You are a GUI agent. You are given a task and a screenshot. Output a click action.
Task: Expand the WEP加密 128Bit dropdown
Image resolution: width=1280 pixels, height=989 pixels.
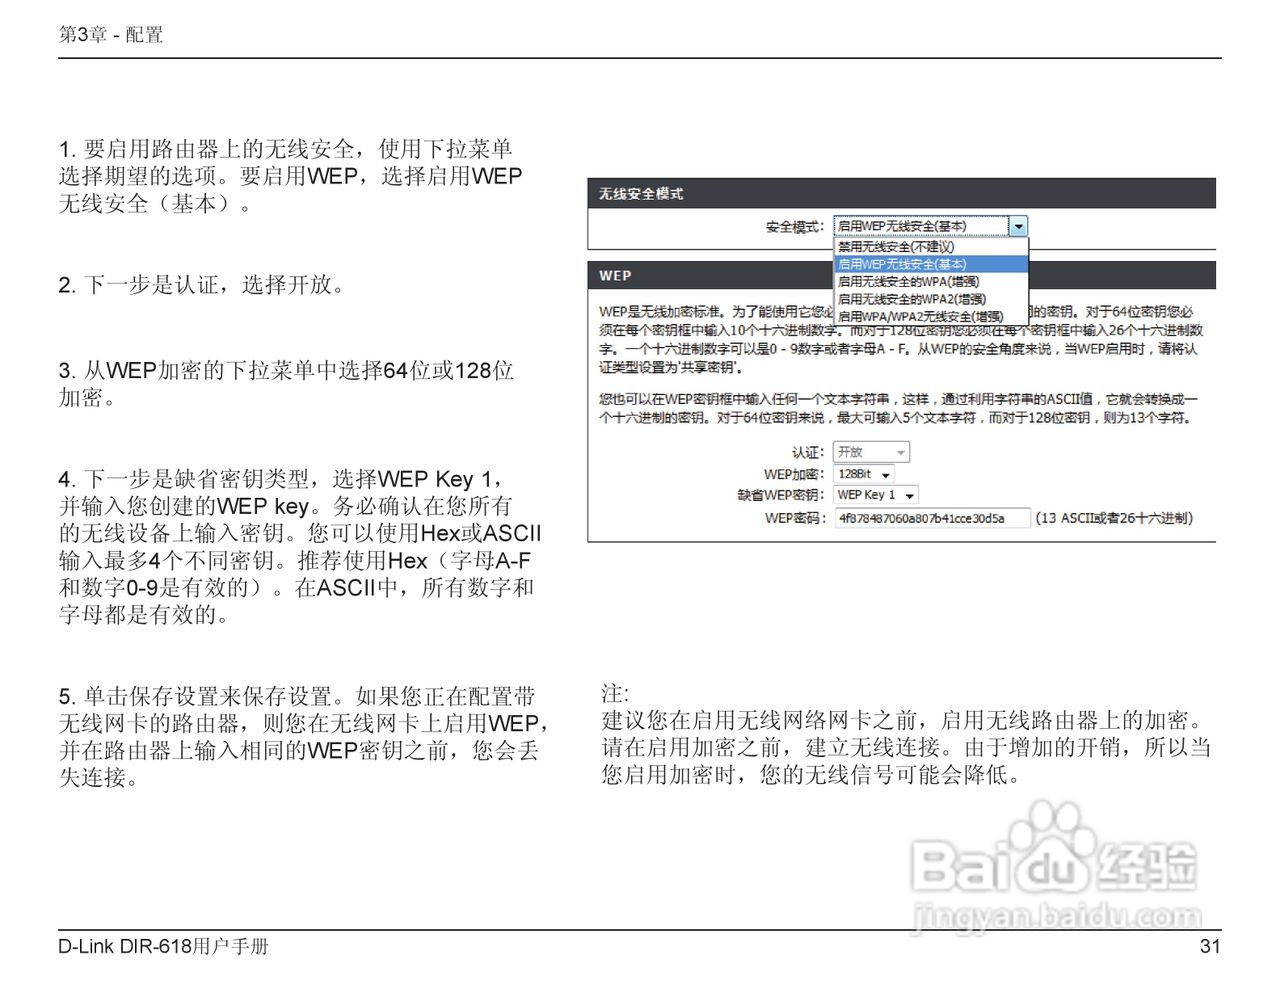point(865,474)
